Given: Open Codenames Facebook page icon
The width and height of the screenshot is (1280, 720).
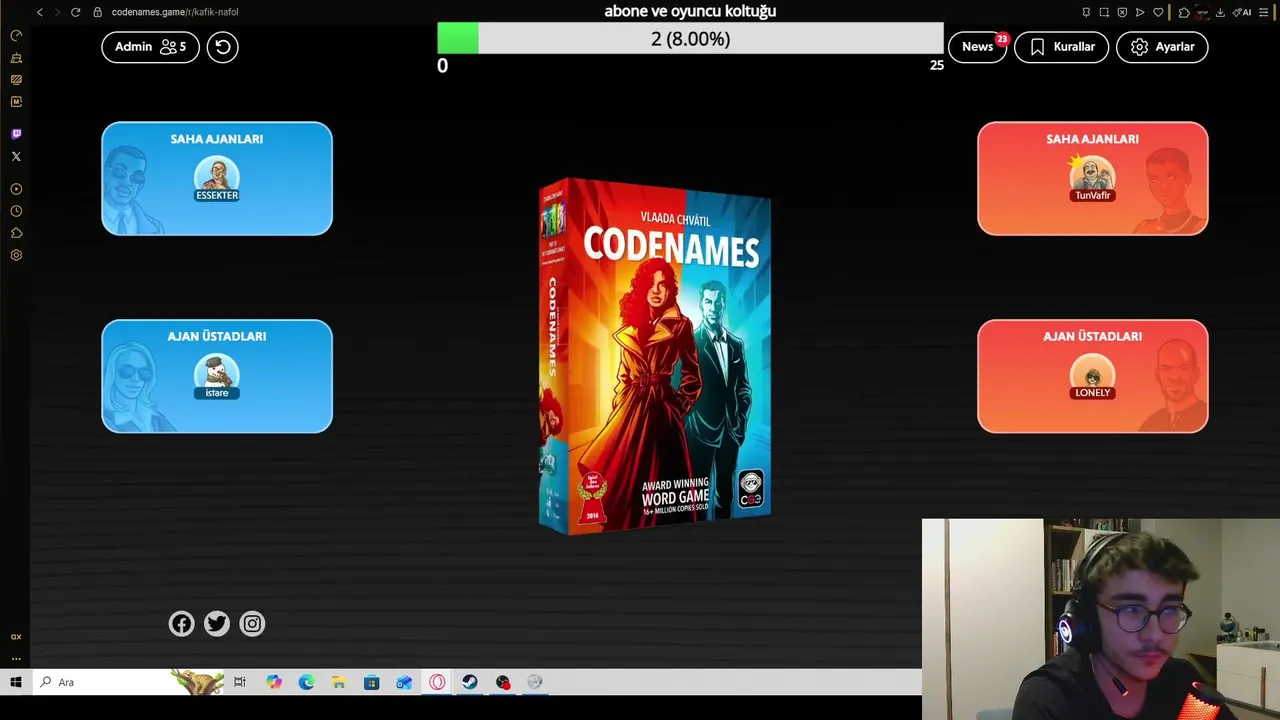Looking at the screenshot, I should 181,624.
